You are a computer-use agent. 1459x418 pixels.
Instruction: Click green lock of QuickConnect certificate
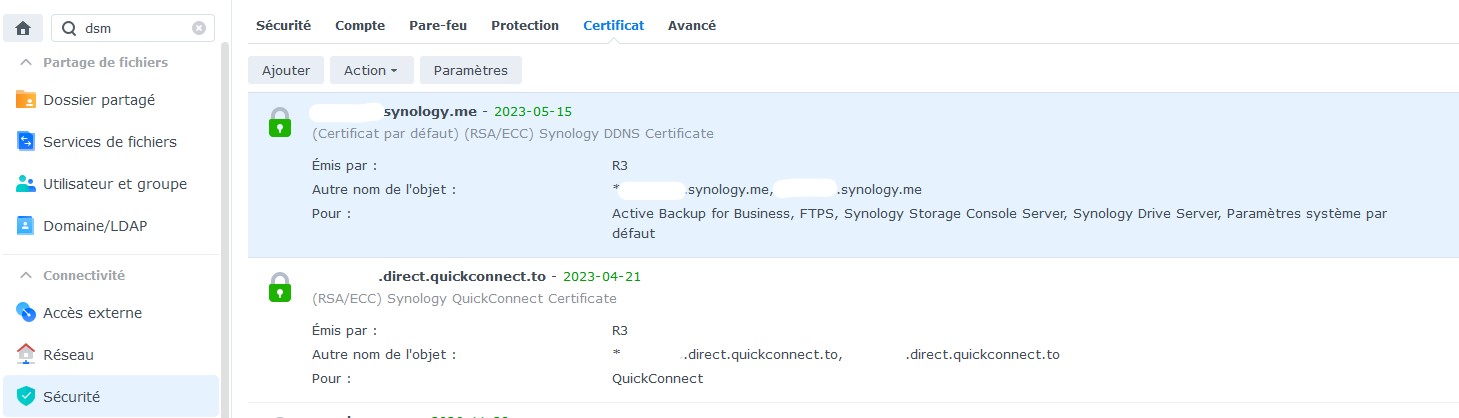point(280,287)
